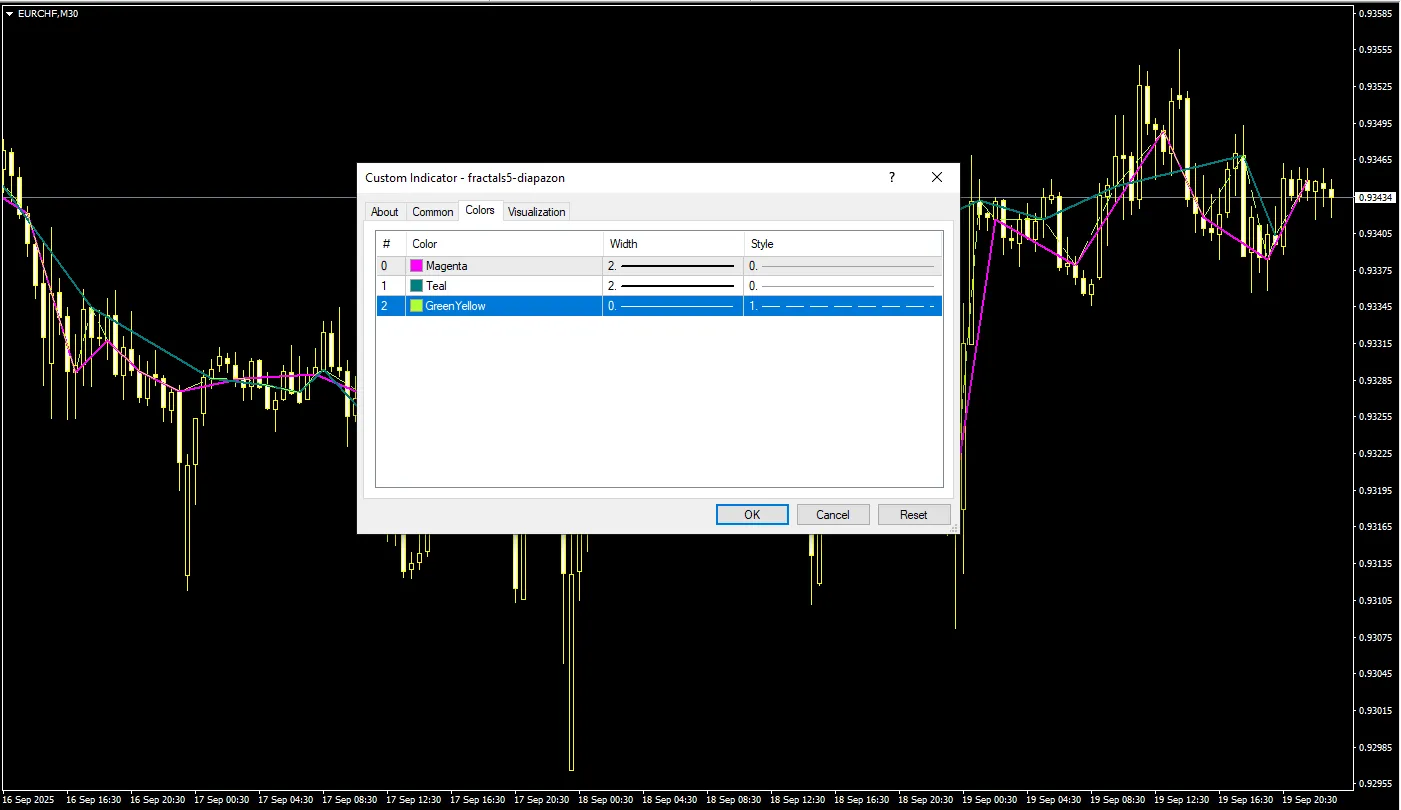Open width selector for Magenta row

click(x=673, y=266)
